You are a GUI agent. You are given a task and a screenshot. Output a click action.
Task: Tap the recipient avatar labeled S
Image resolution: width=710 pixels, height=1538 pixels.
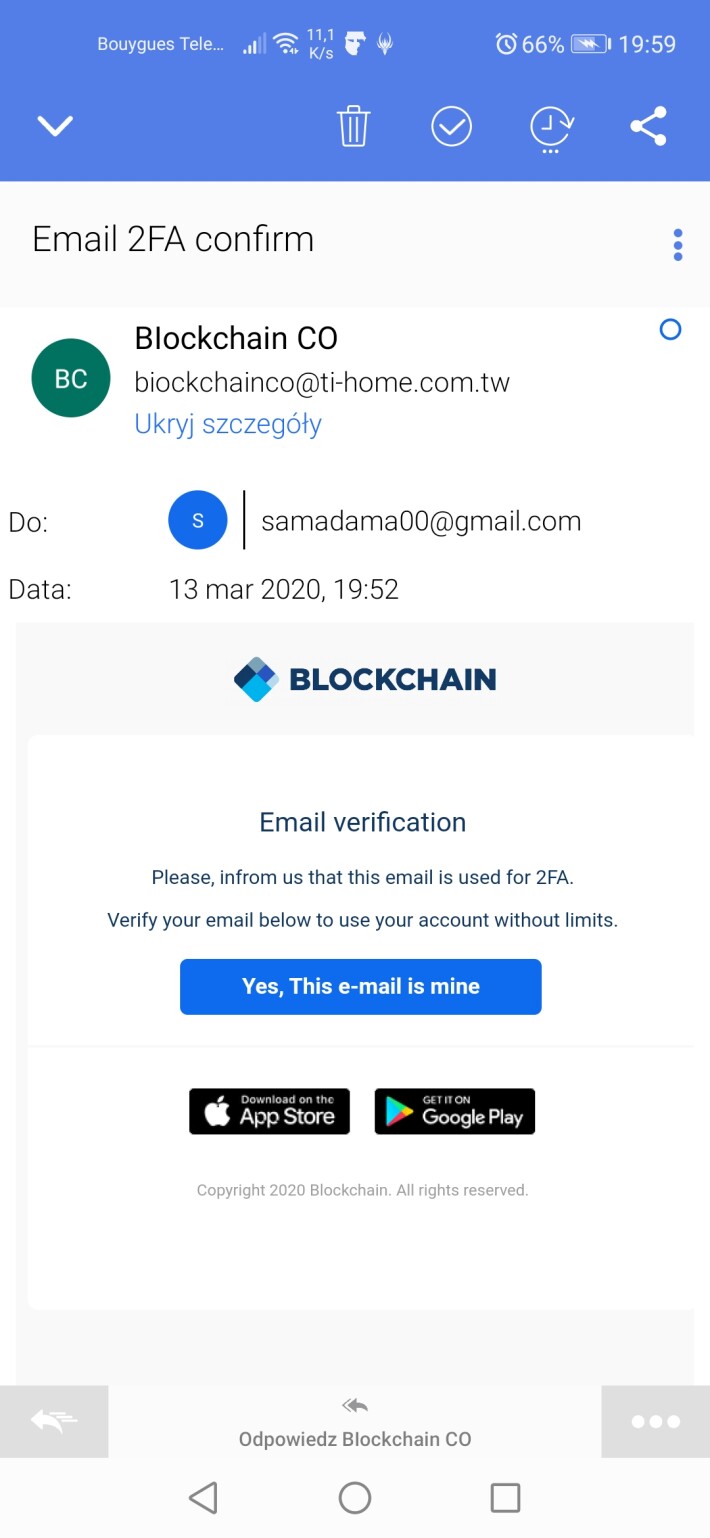(x=197, y=520)
